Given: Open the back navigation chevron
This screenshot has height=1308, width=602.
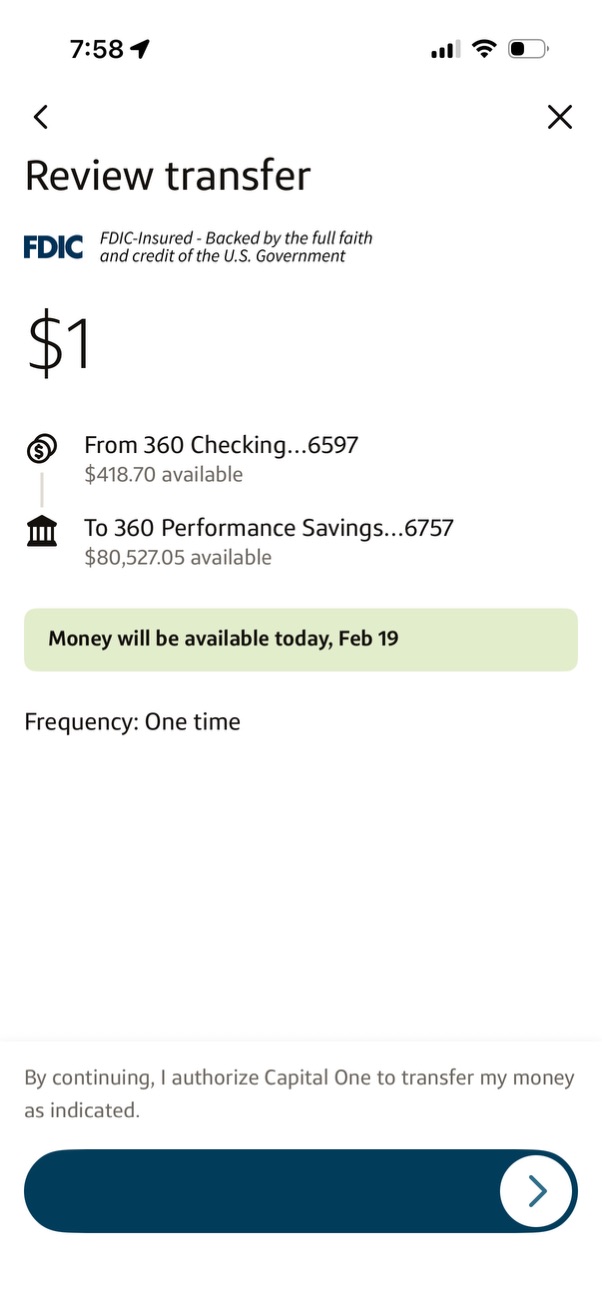Looking at the screenshot, I should pyautogui.click(x=40, y=117).
